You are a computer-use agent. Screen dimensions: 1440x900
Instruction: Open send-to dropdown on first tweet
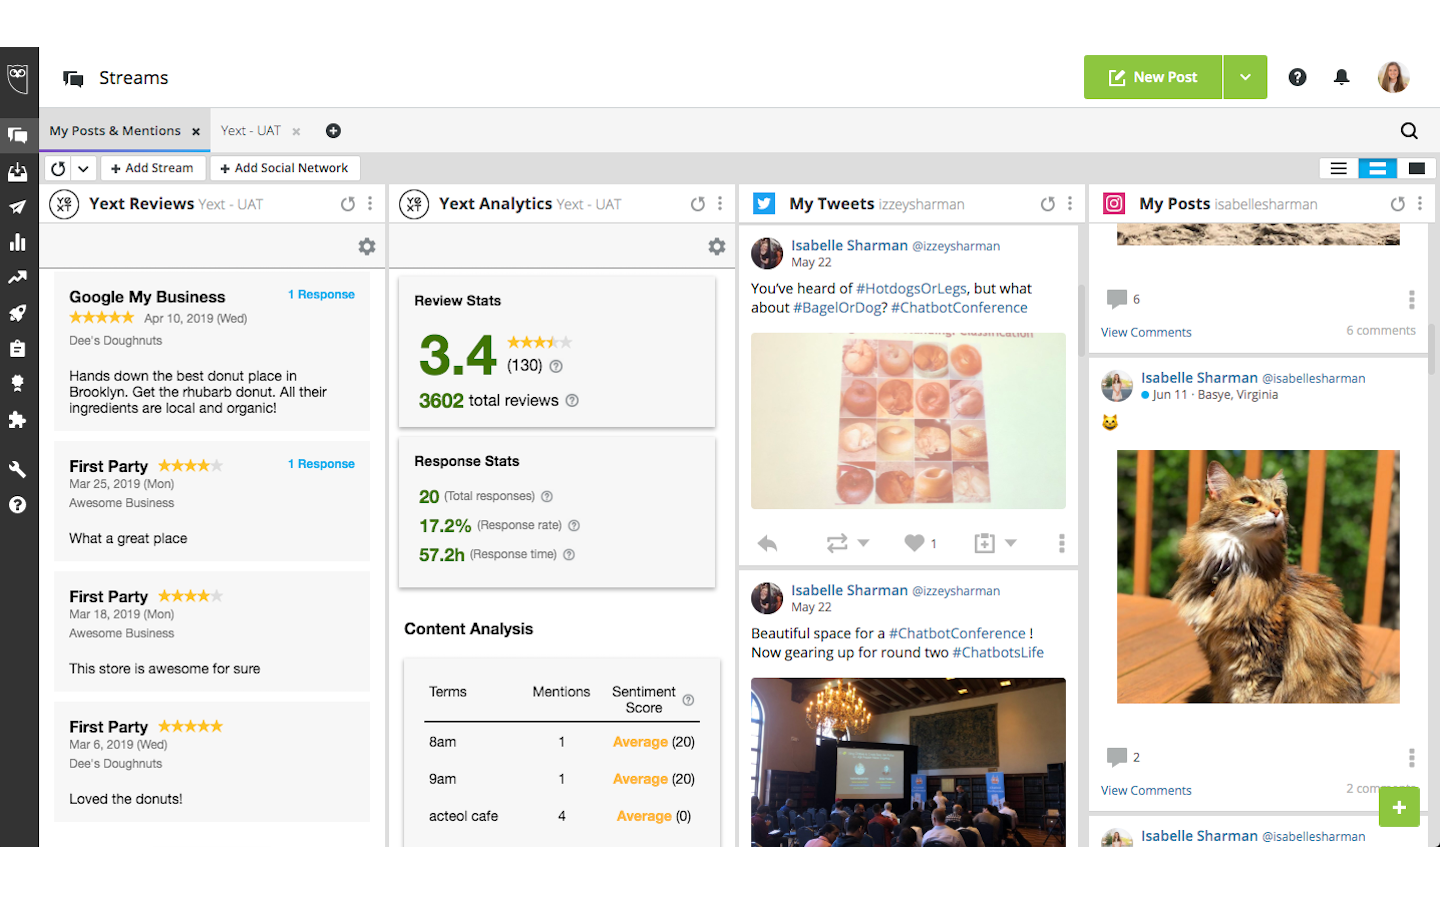click(1011, 543)
